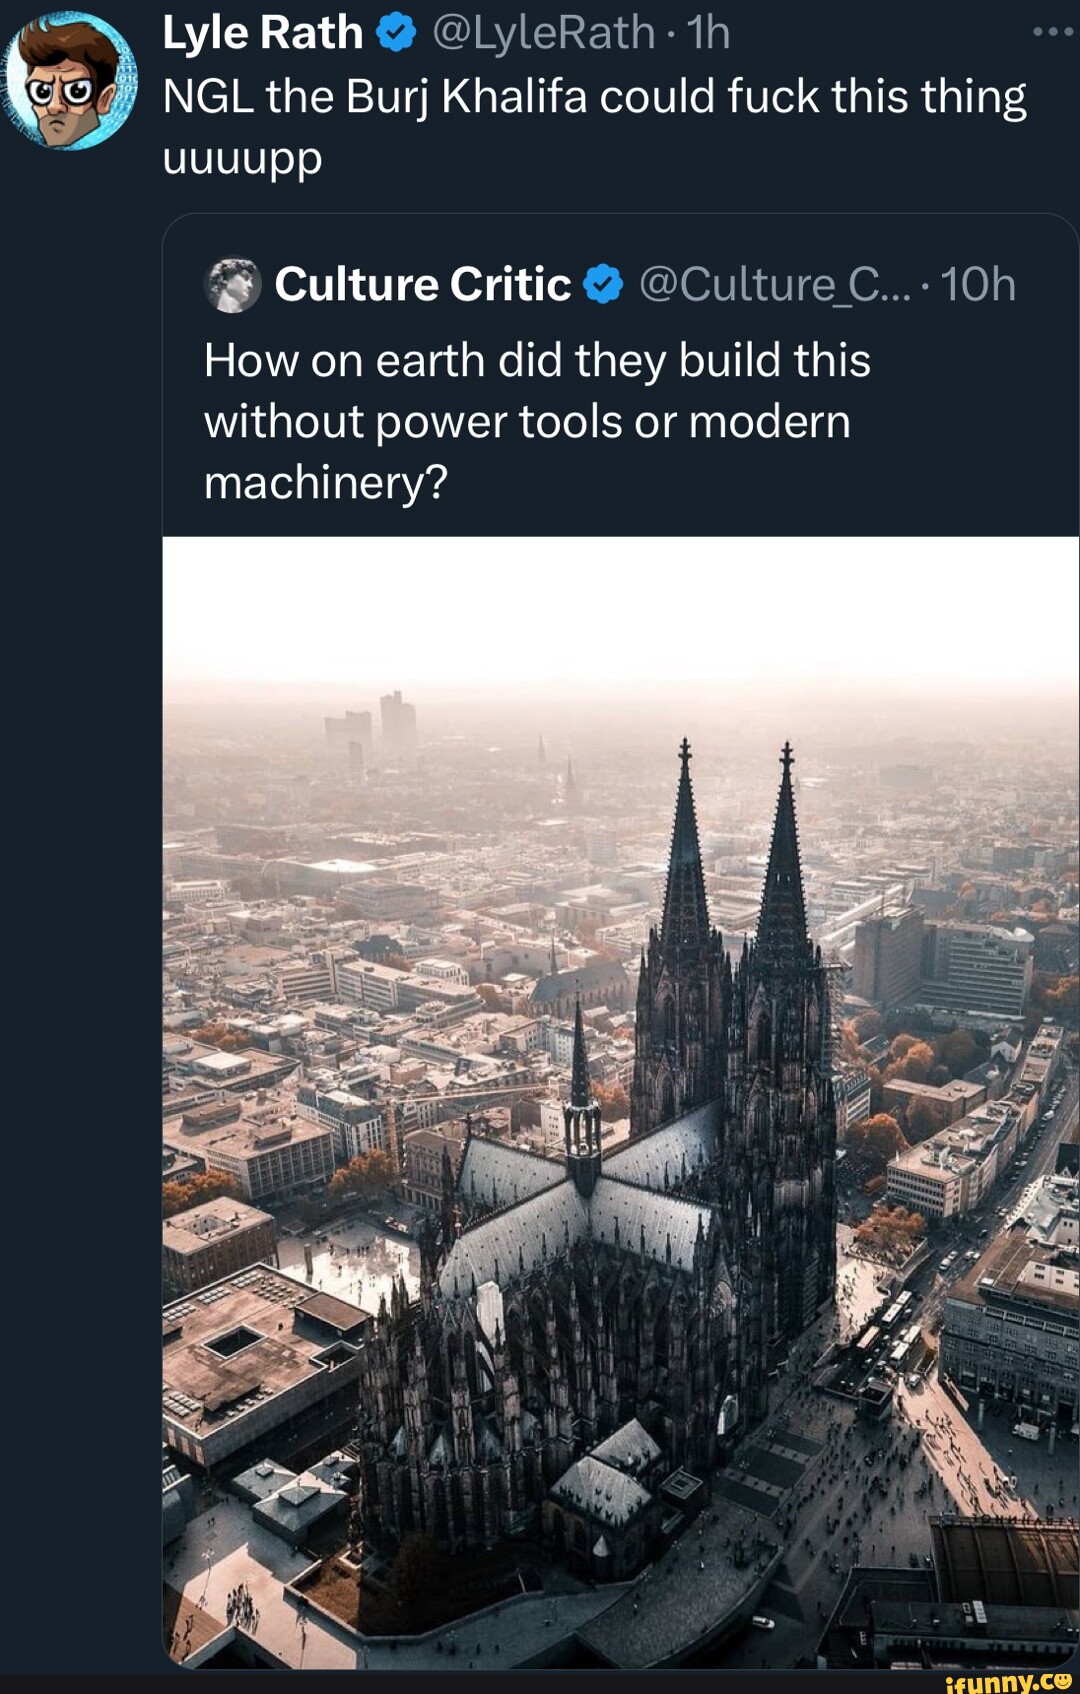Screen dimensions: 1080x1694
Task: Open the 1h tweet timestamp
Action: point(709,33)
